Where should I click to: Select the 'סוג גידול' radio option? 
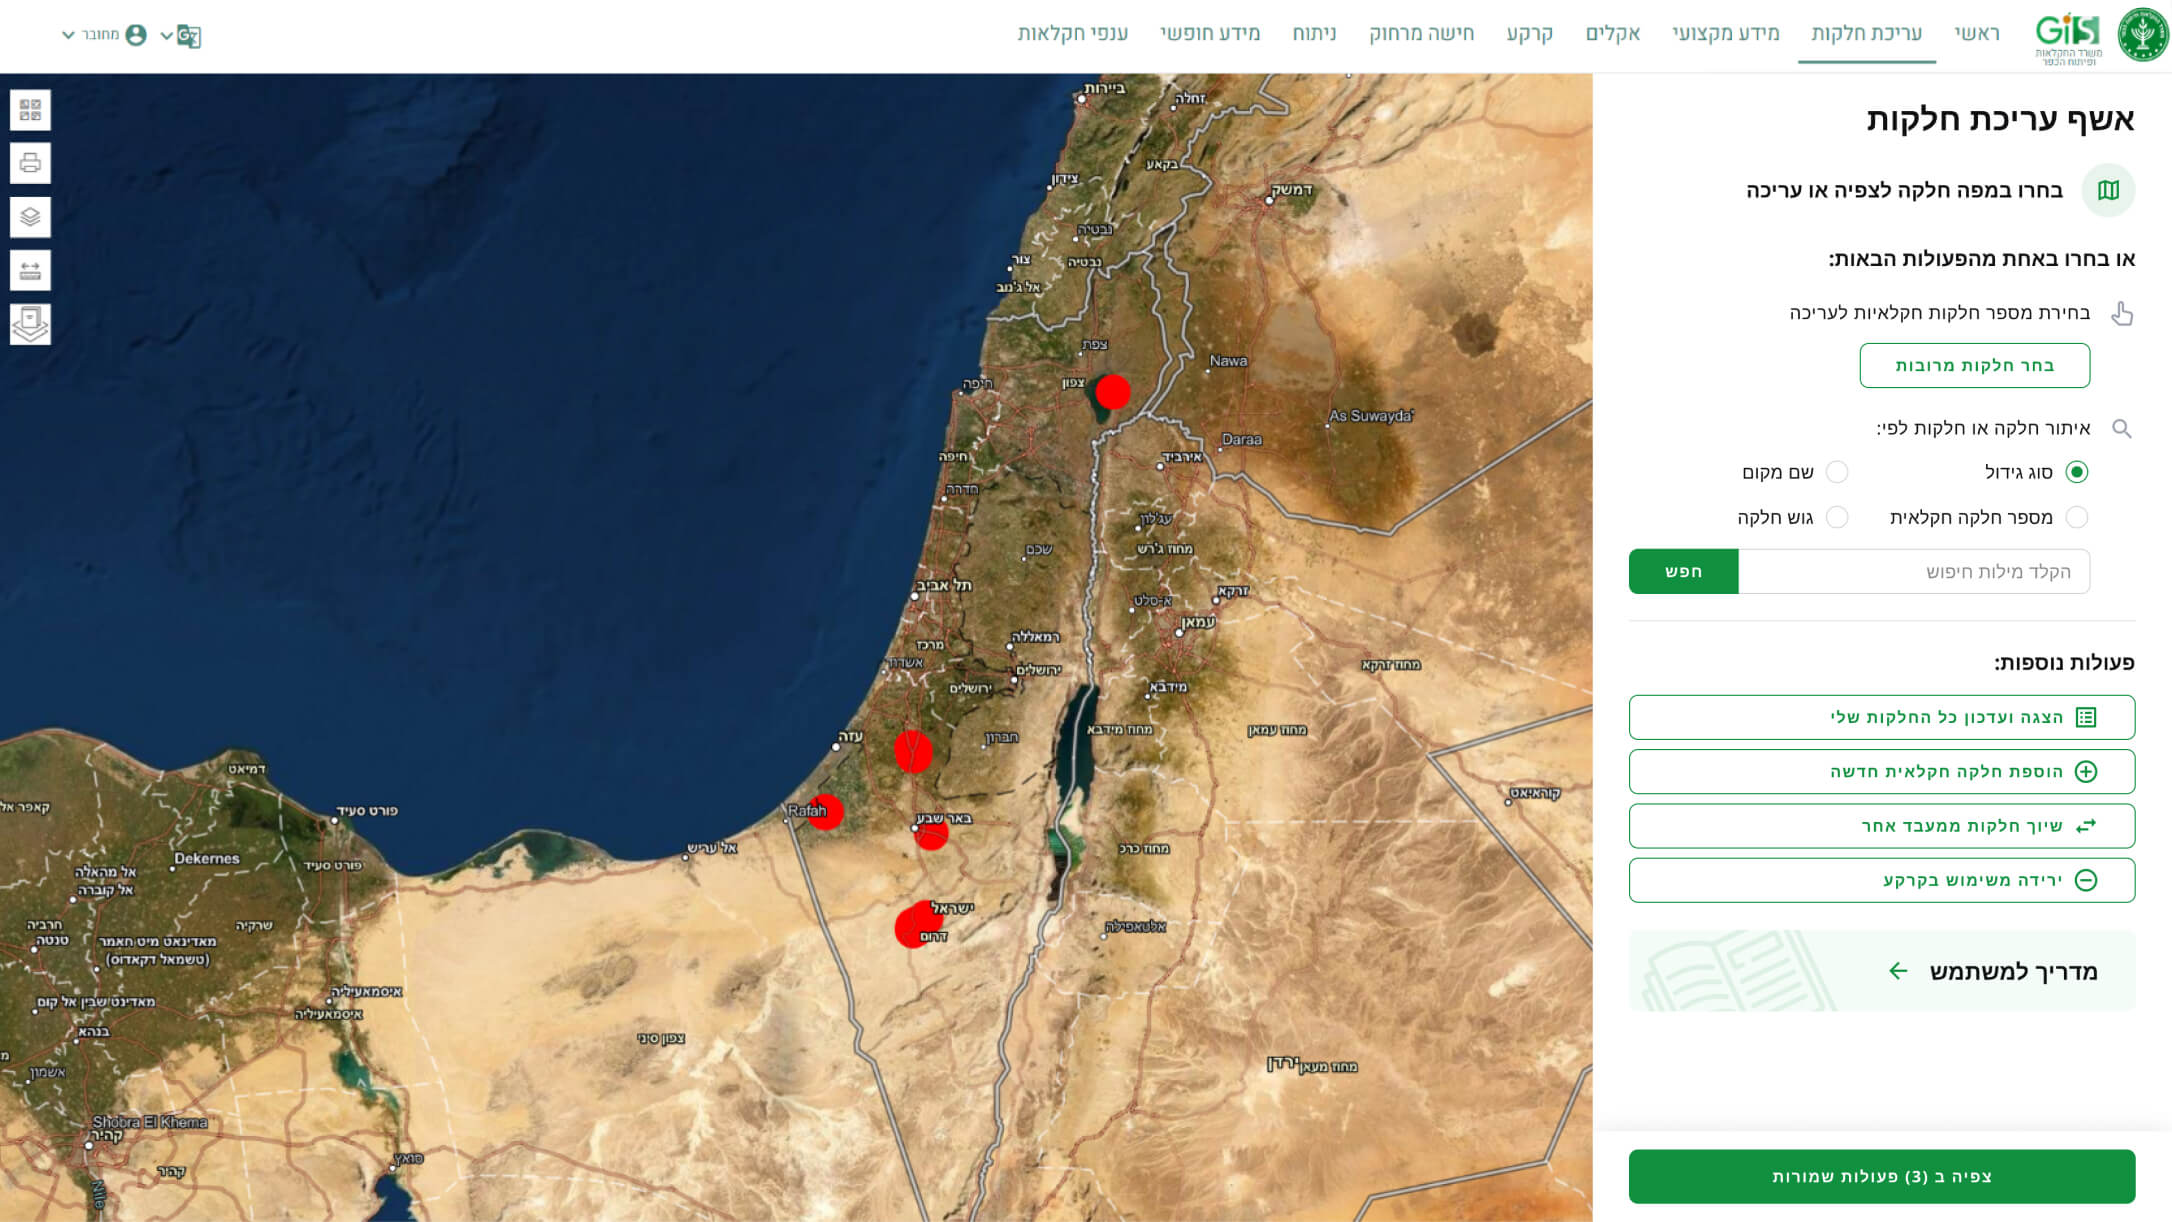click(2077, 472)
